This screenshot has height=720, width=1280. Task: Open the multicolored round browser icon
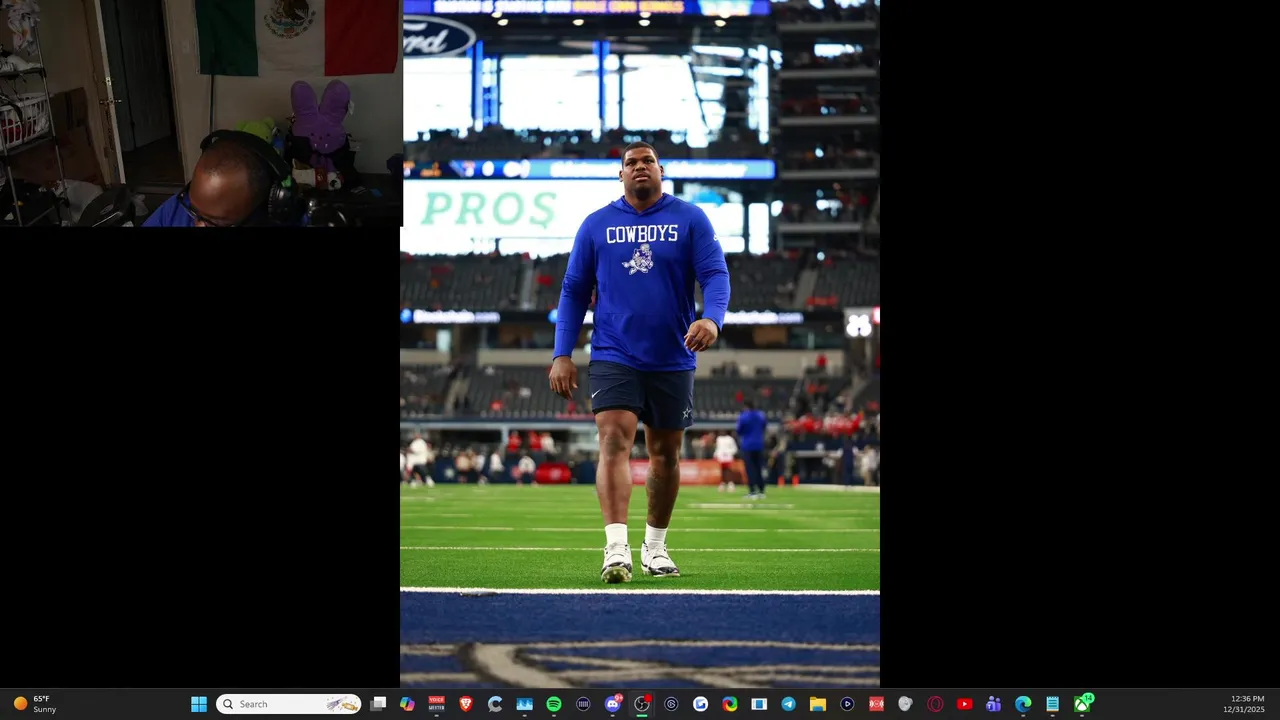(x=730, y=704)
